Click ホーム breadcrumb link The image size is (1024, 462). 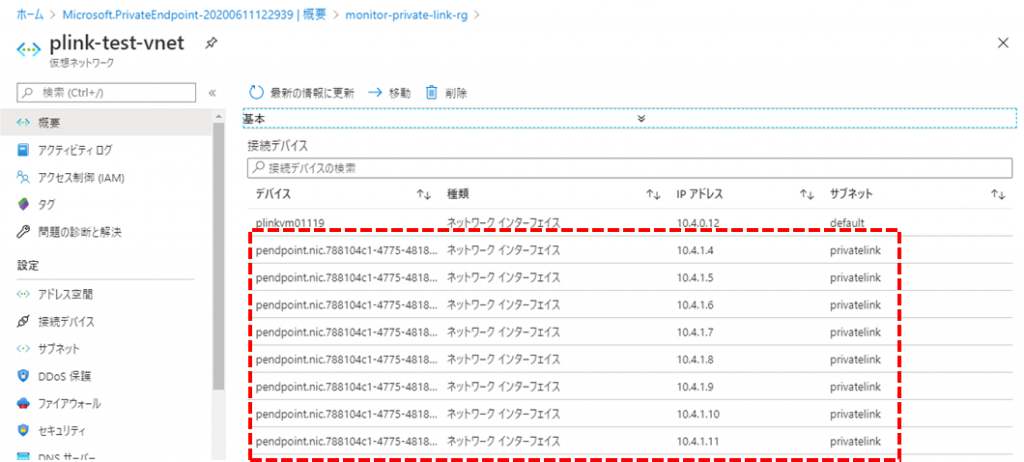click(x=30, y=14)
